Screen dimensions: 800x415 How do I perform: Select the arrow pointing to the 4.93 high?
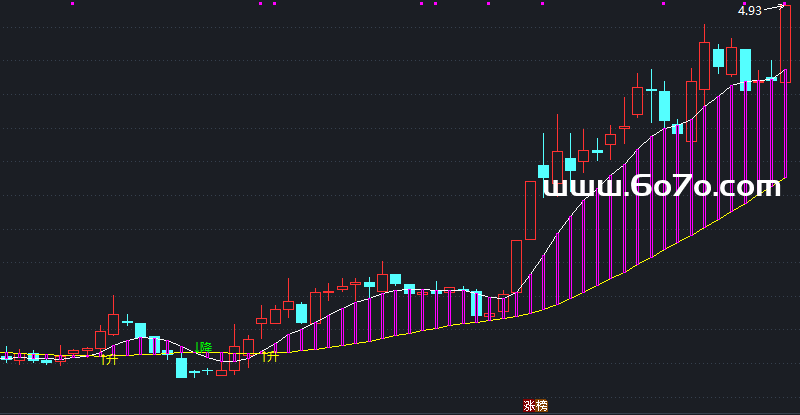[772, 8]
